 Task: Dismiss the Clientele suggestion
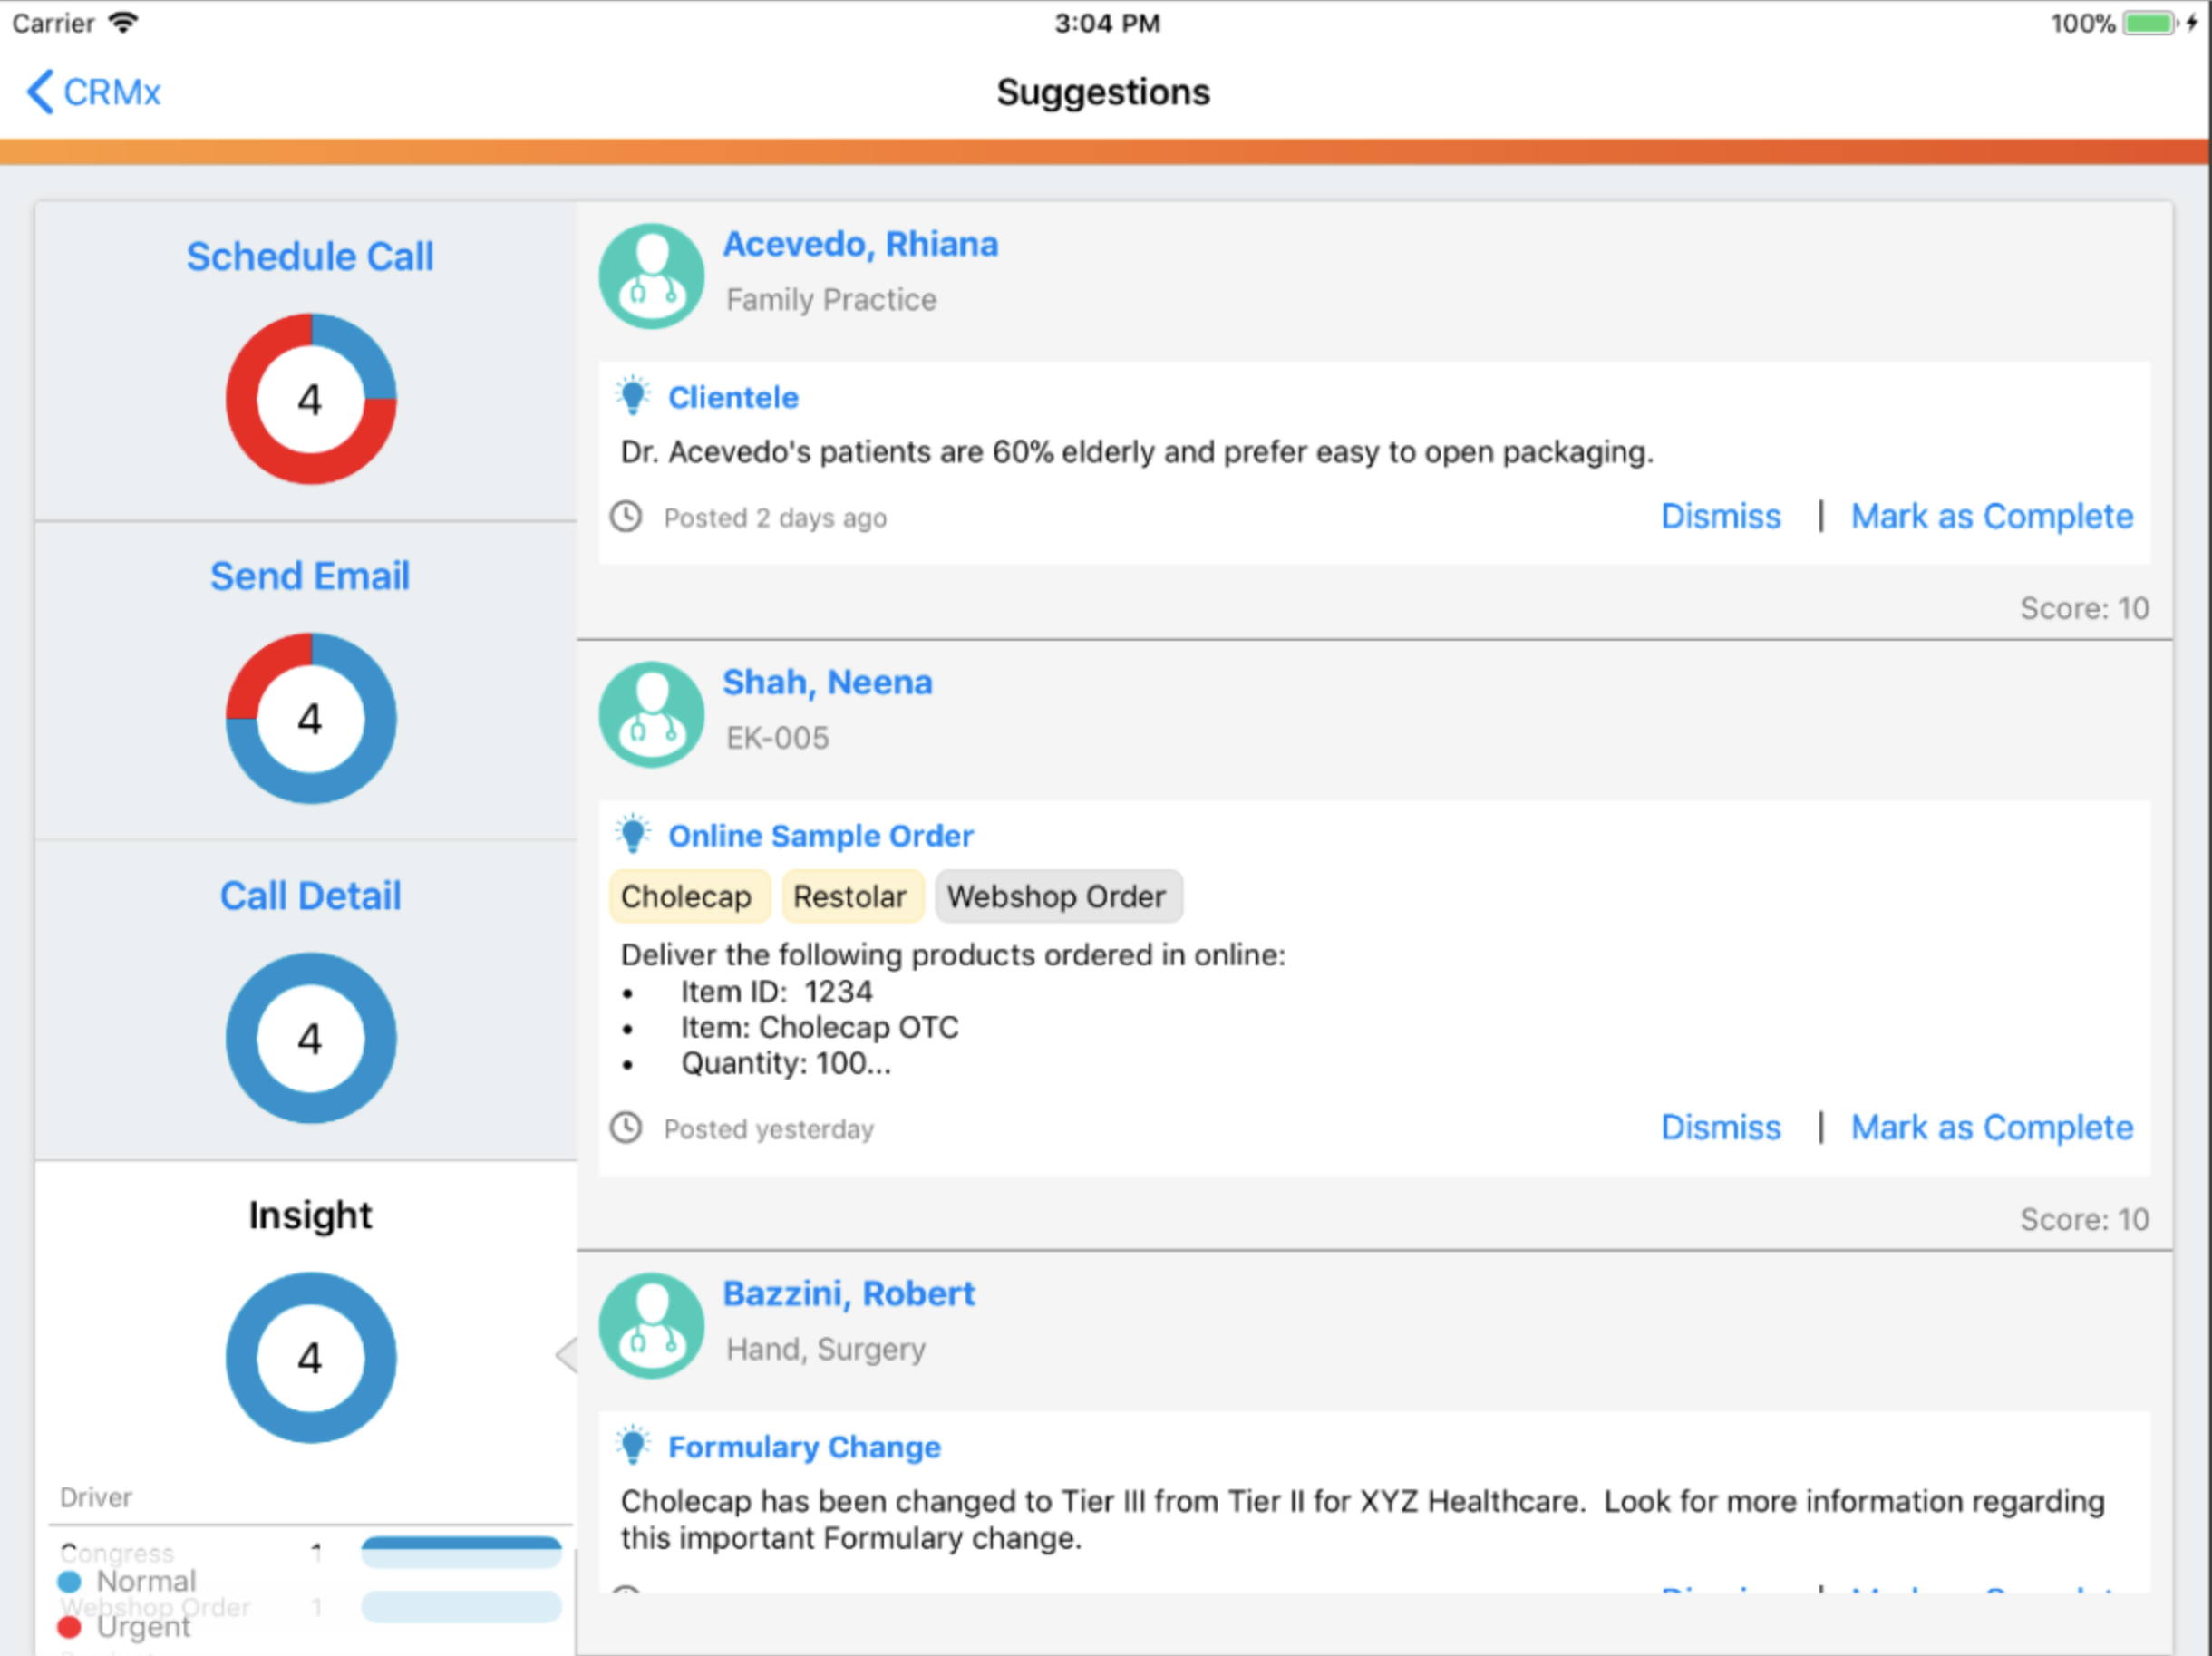click(x=1720, y=517)
